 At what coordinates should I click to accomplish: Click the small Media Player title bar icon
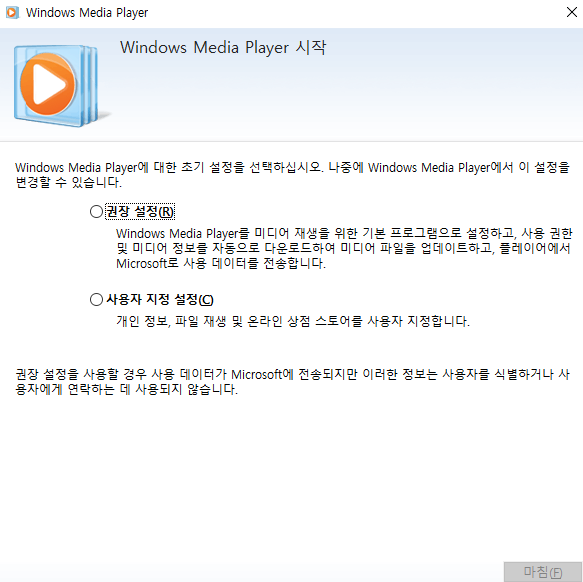(12, 13)
